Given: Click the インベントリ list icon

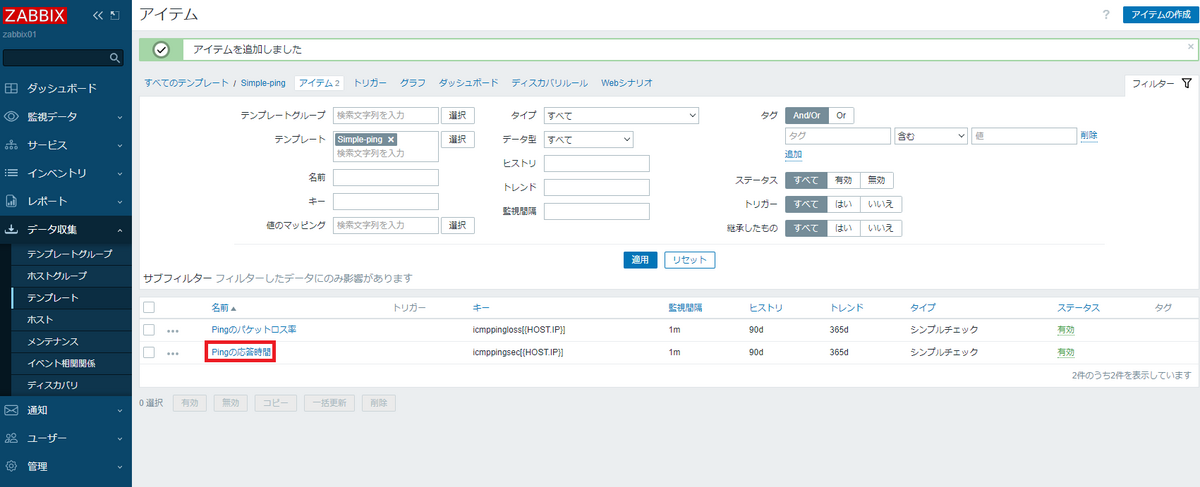Looking at the screenshot, I should tap(12, 173).
